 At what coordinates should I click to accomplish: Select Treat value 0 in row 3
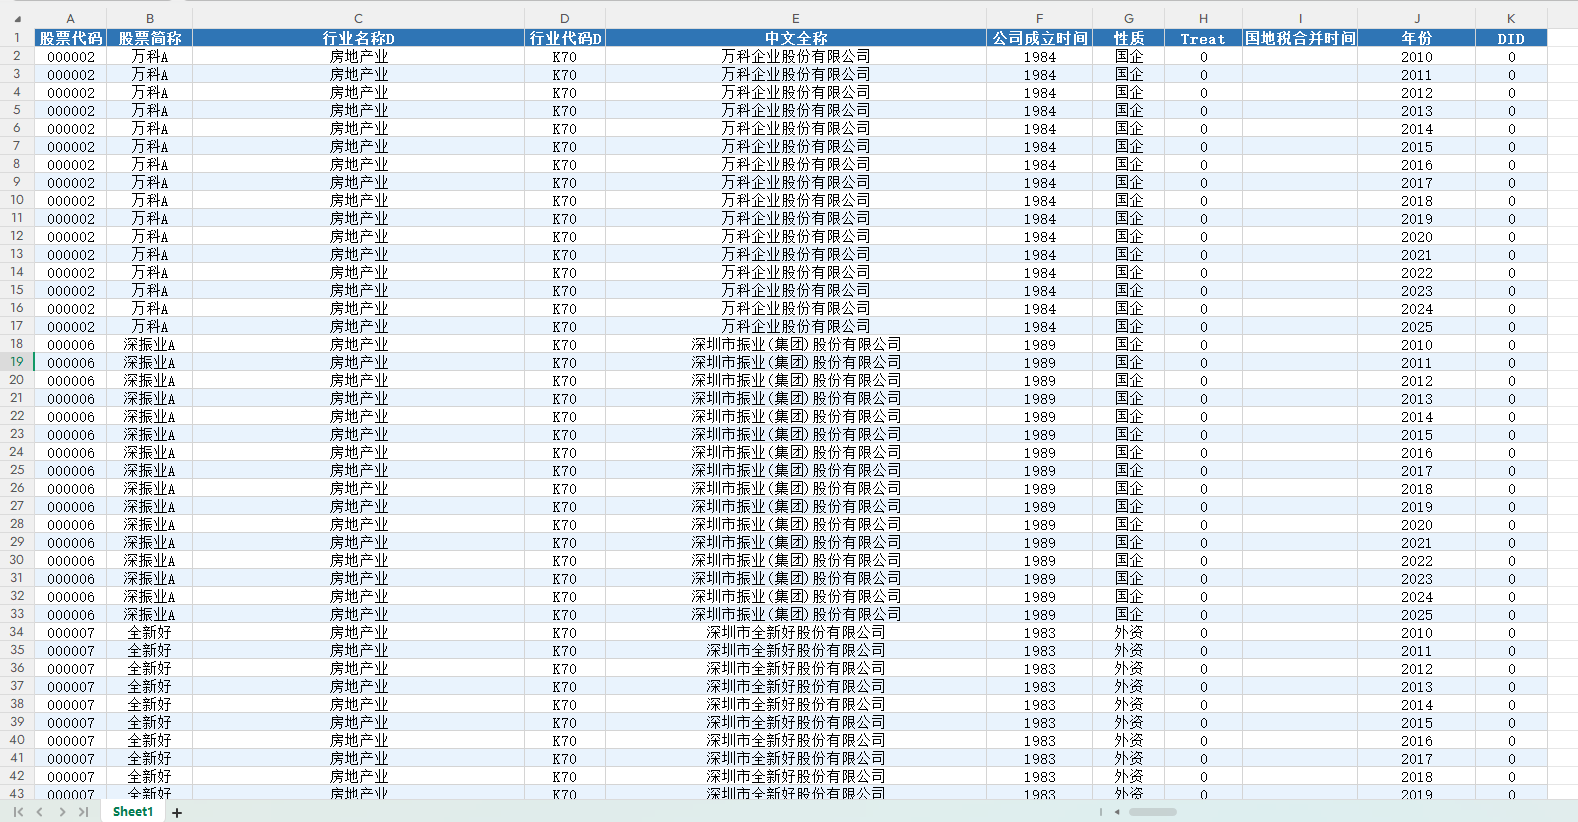1203,74
